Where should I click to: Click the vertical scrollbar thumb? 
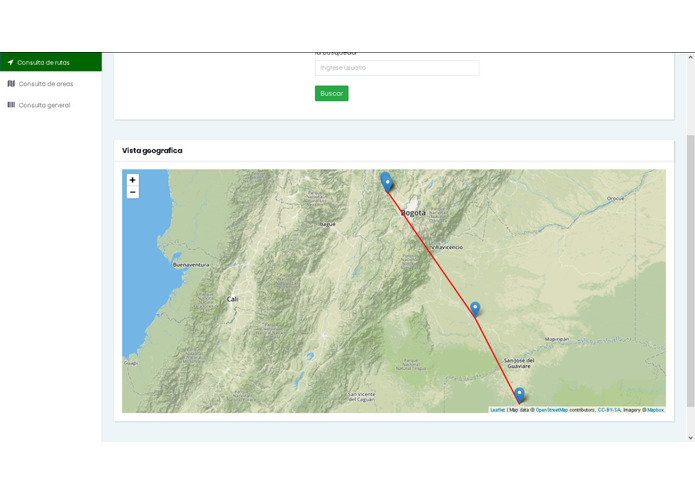(x=691, y=270)
